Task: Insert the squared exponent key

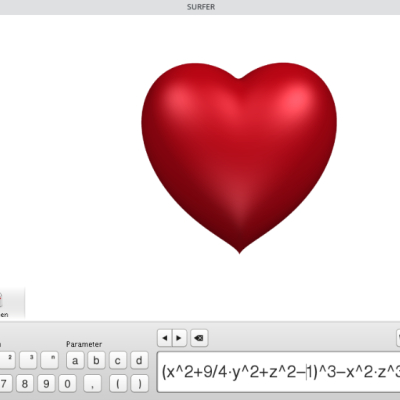Action: coord(7,360)
